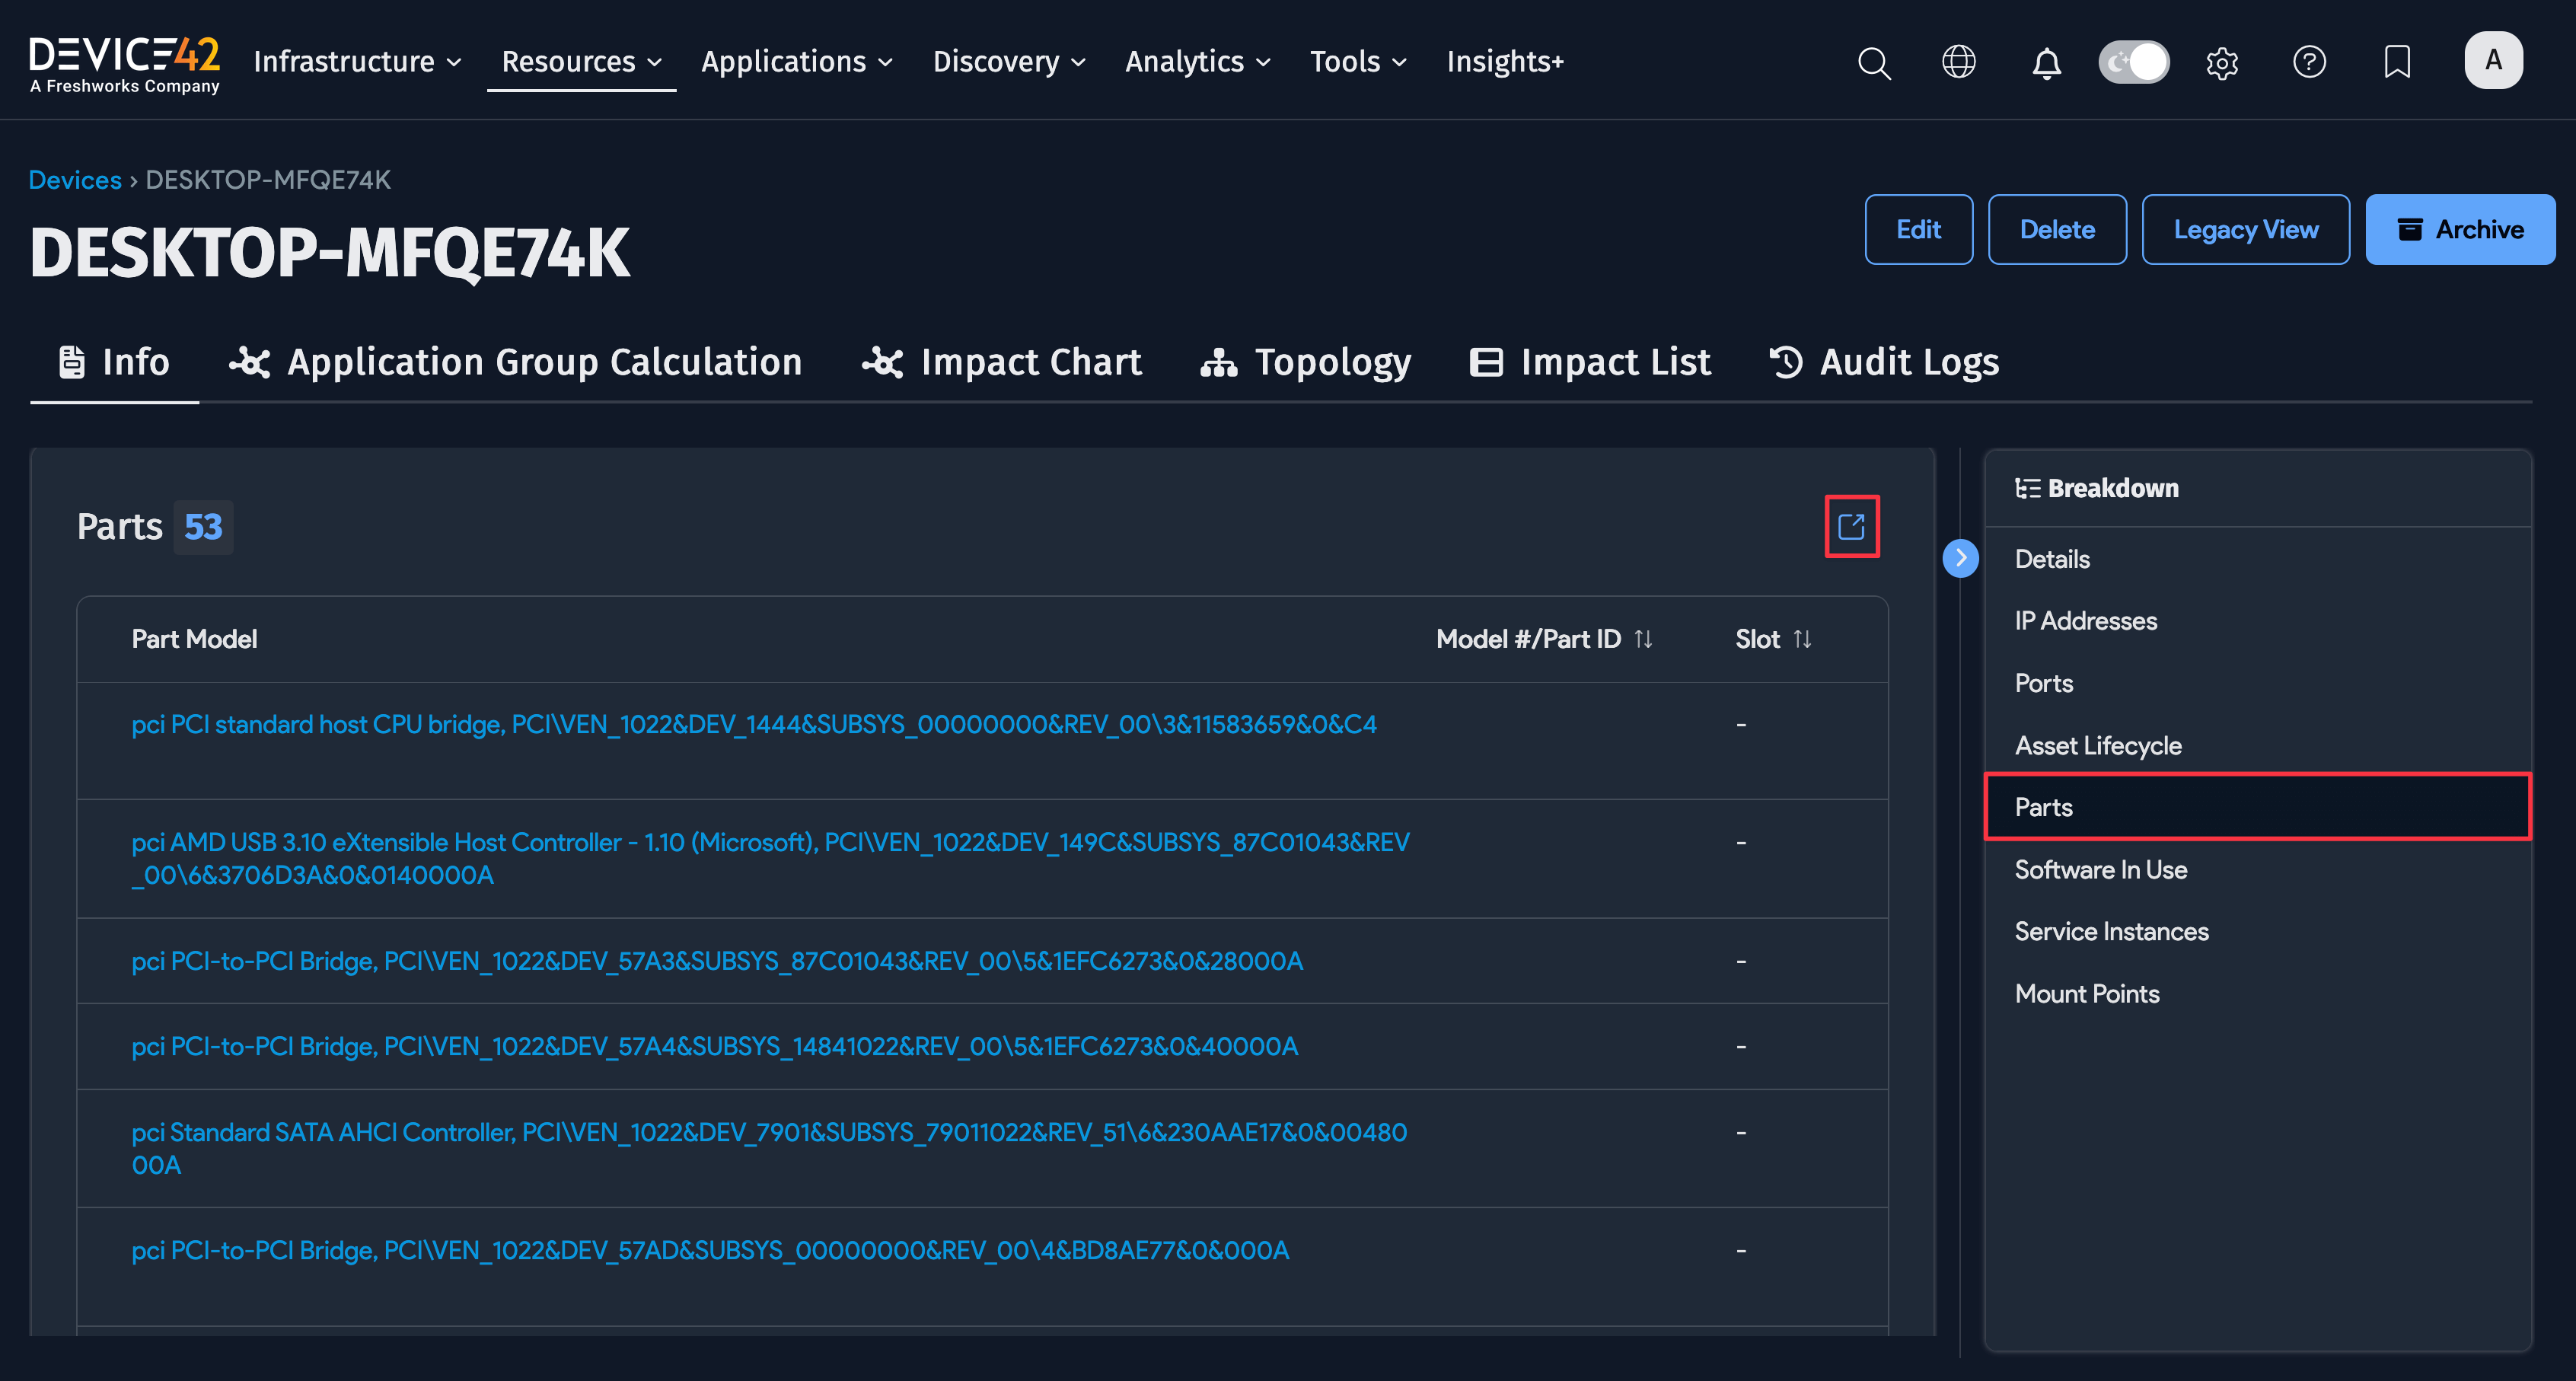Sort by Slot column arrows

pyautogui.click(x=1802, y=639)
